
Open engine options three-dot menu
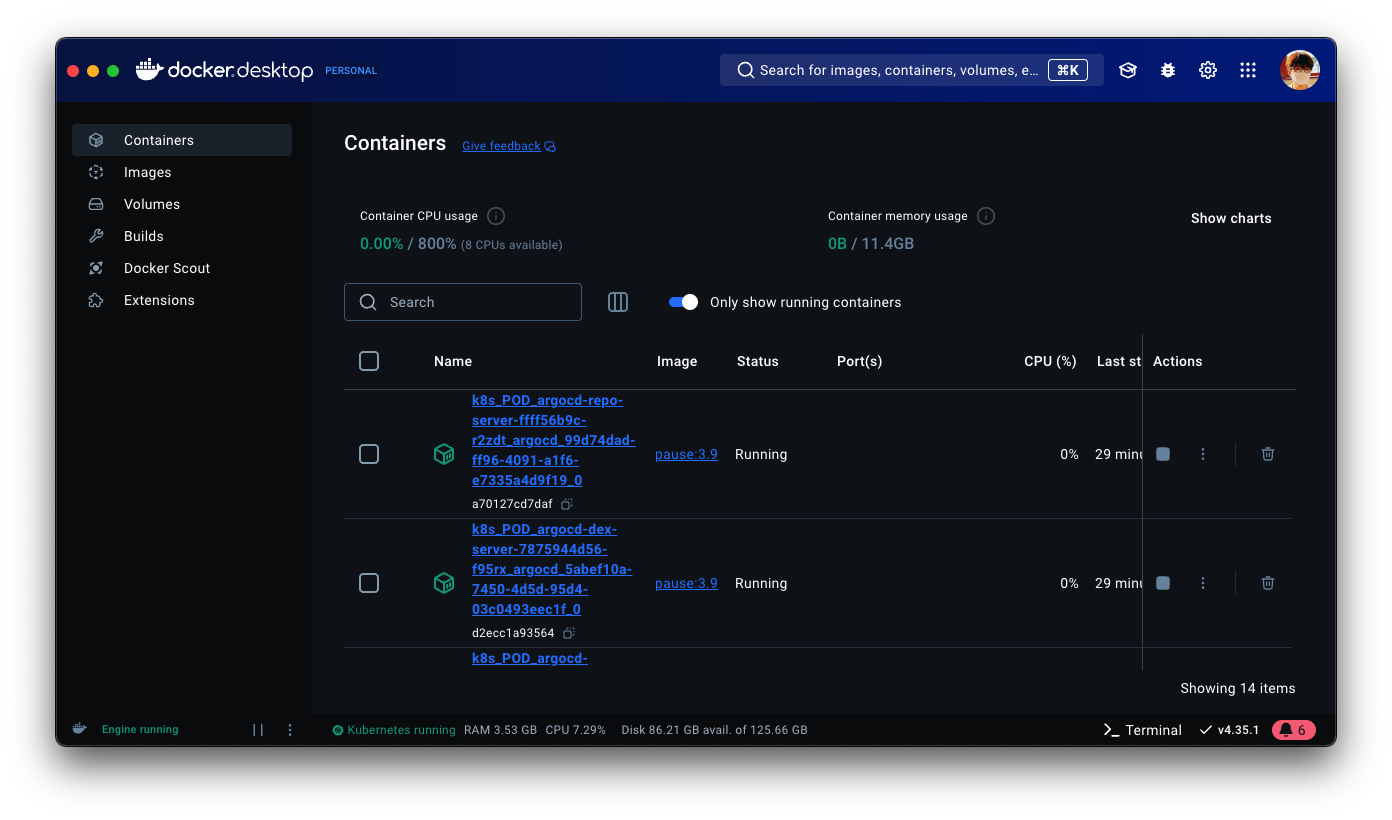(290, 730)
